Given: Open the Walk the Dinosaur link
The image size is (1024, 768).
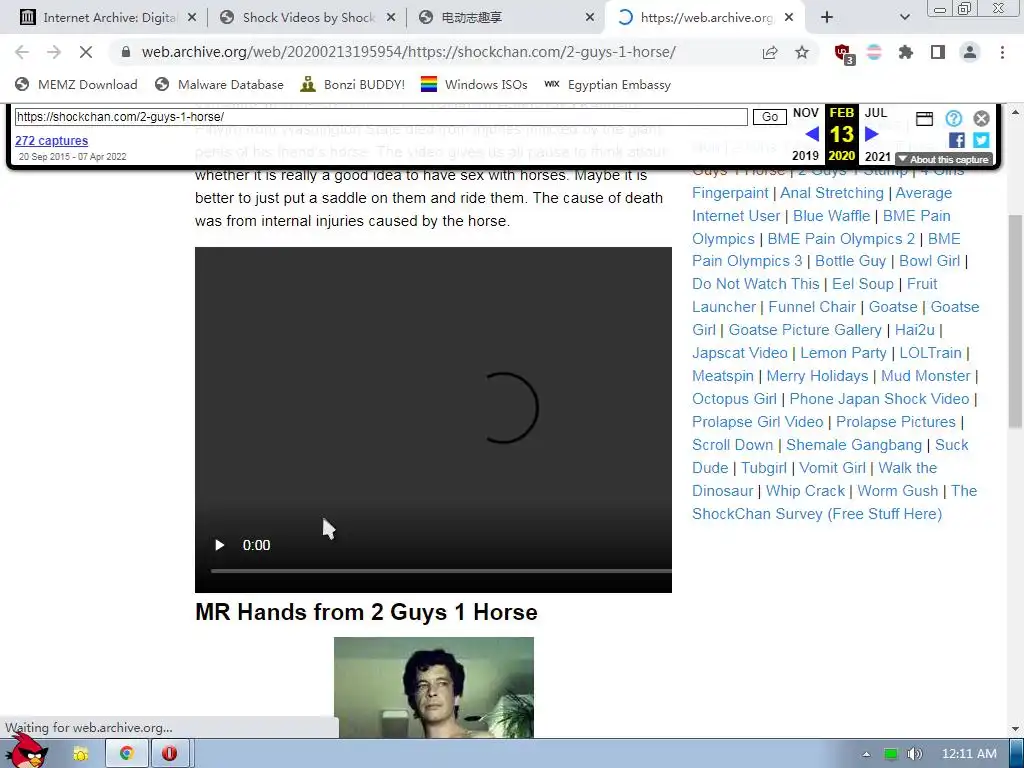Looking at the screenshot, I should tap(815, 479).
